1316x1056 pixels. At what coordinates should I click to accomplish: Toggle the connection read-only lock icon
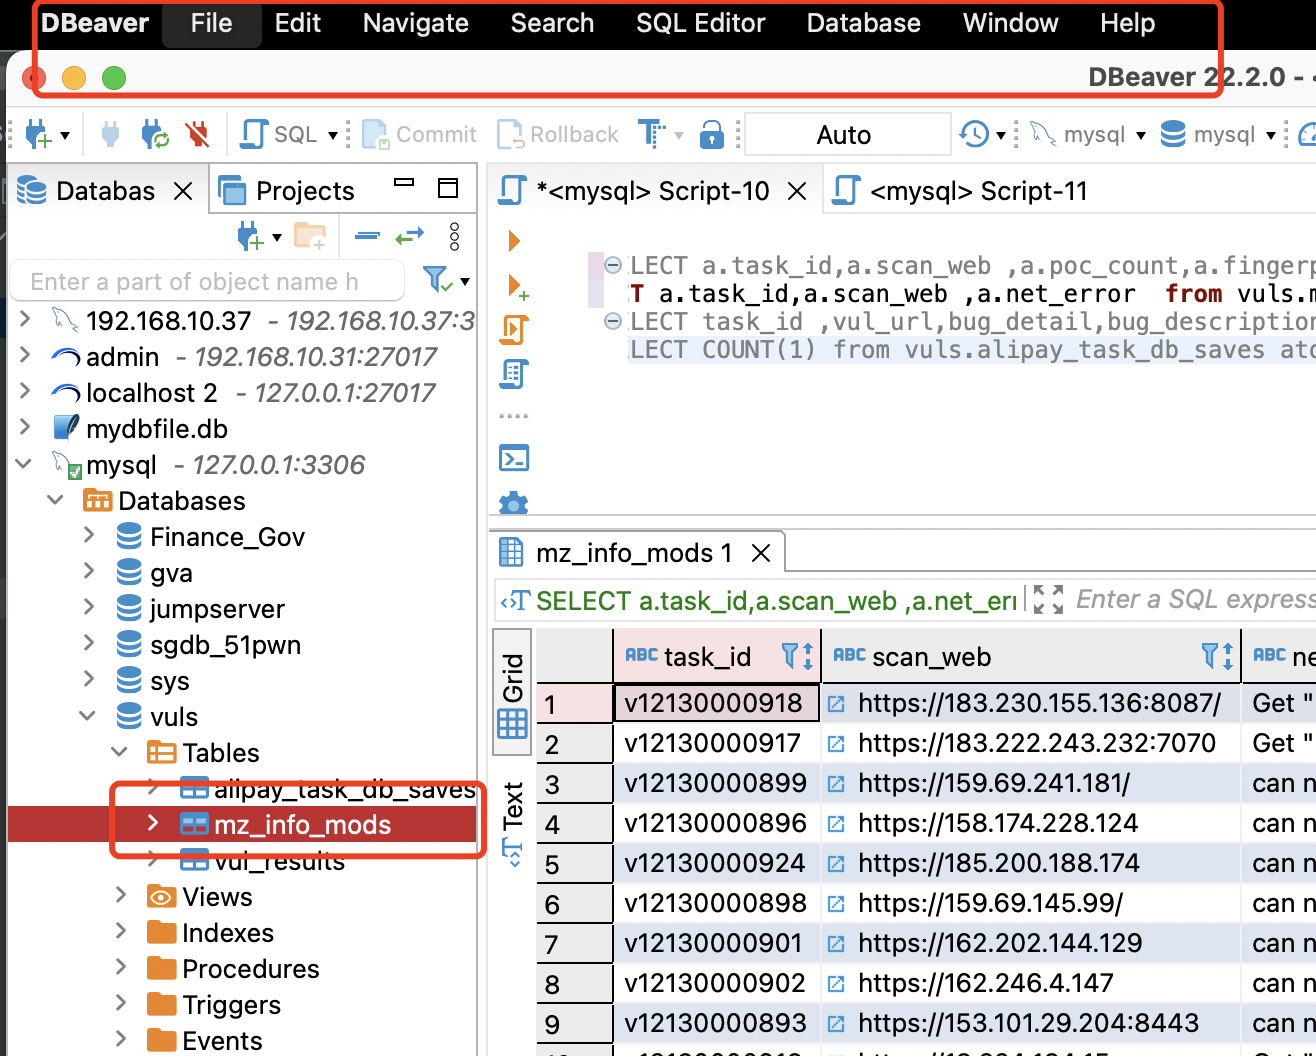pyautogui.click(x=711, y=134)
